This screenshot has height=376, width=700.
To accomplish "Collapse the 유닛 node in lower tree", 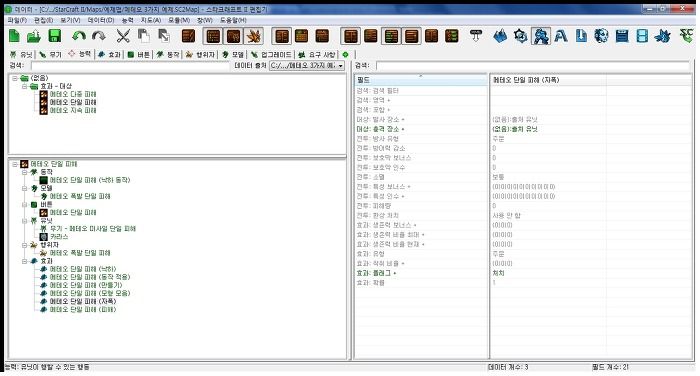I will click(x=25, y=221).
